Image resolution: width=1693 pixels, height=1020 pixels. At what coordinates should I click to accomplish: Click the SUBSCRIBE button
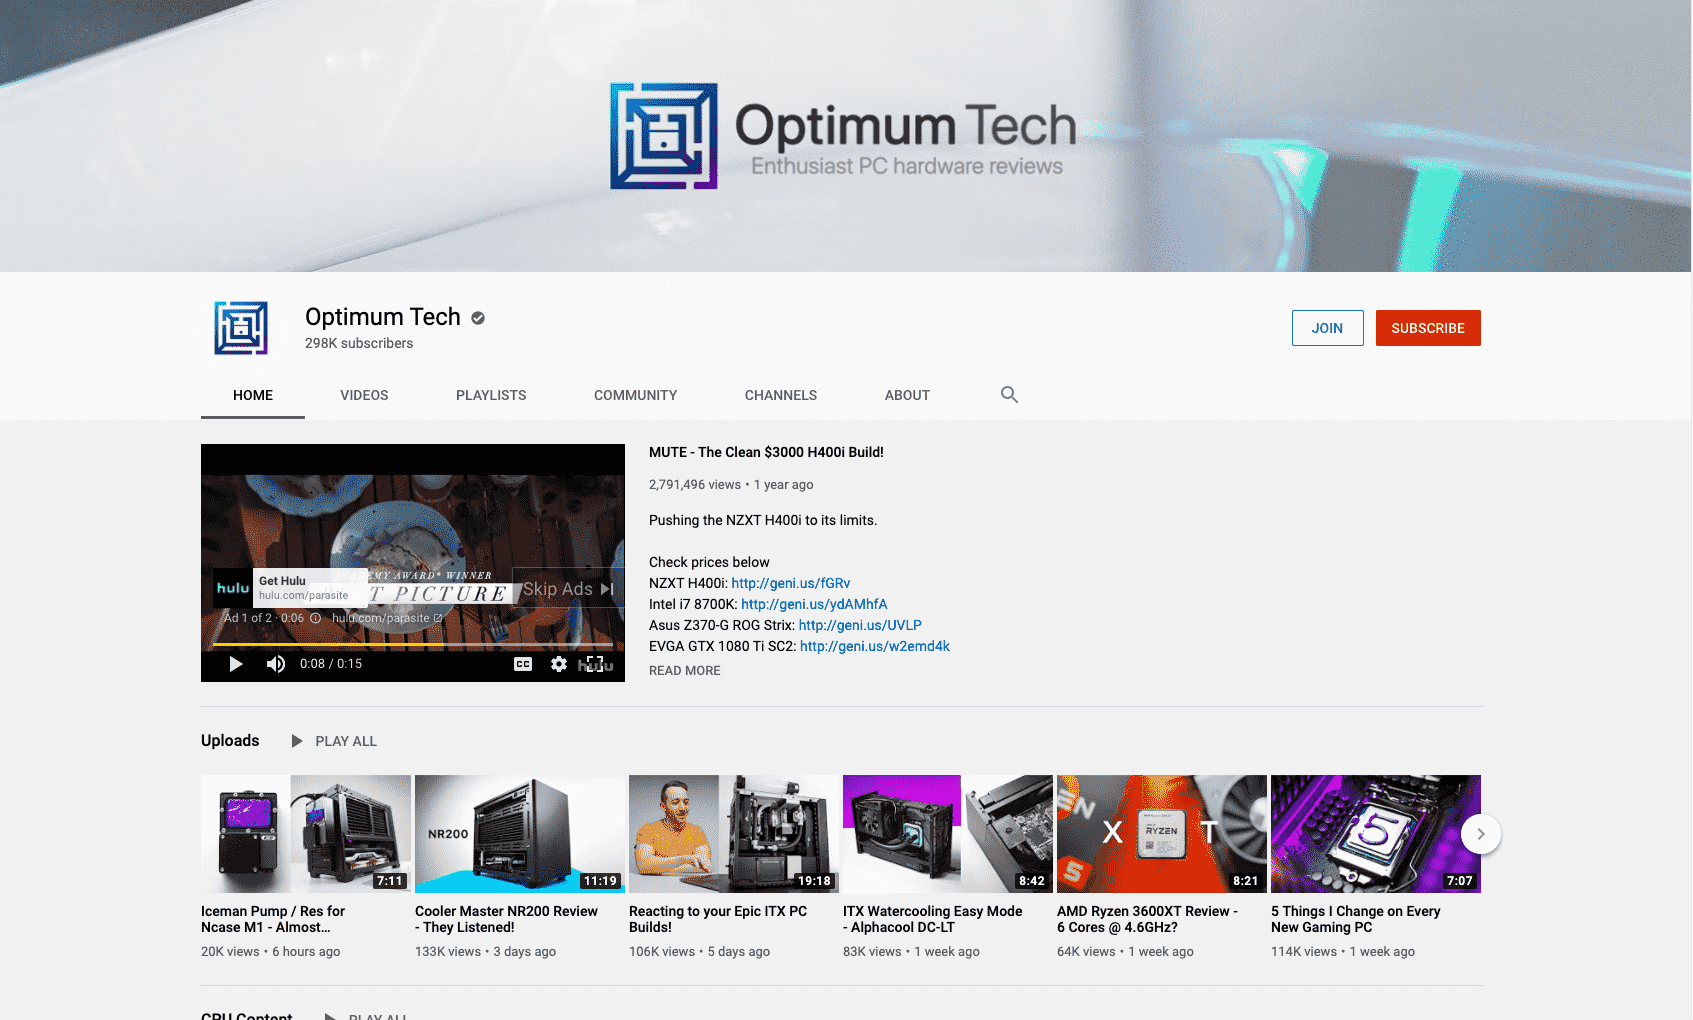pos(1428,328)
